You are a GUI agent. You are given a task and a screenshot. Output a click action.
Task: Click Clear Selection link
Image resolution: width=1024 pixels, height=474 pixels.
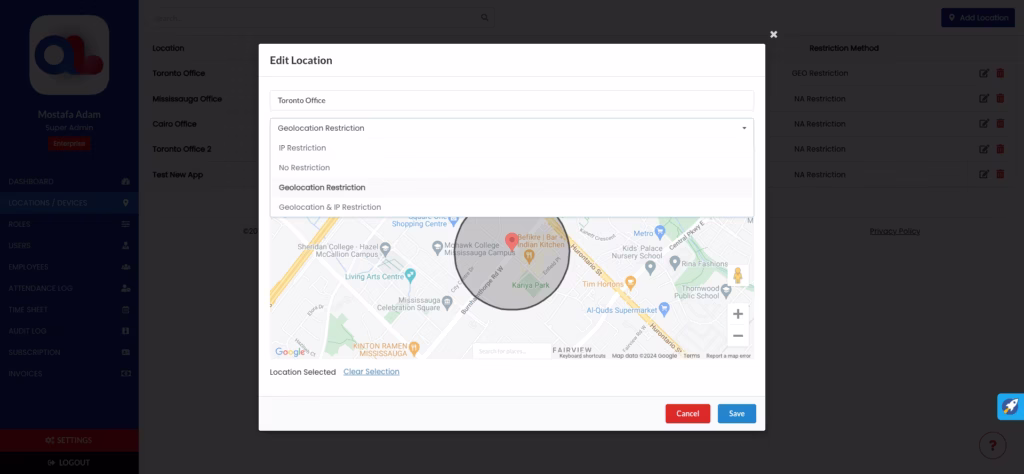(371, 371)
